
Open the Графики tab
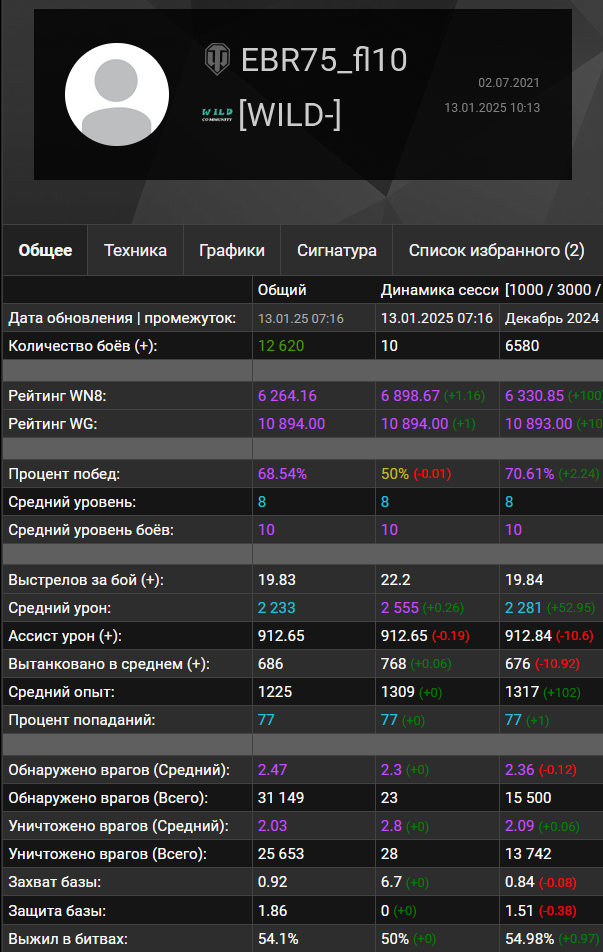231,250
